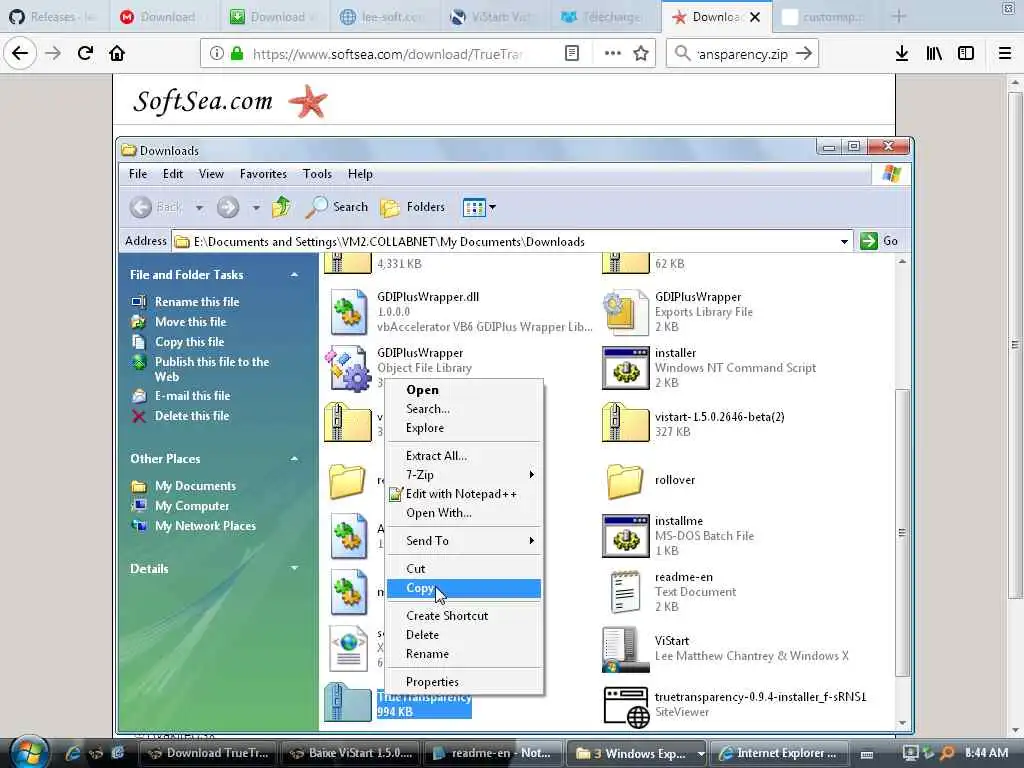
Task: Expand Back history dropdown arrow
Action: click(199, 208)
